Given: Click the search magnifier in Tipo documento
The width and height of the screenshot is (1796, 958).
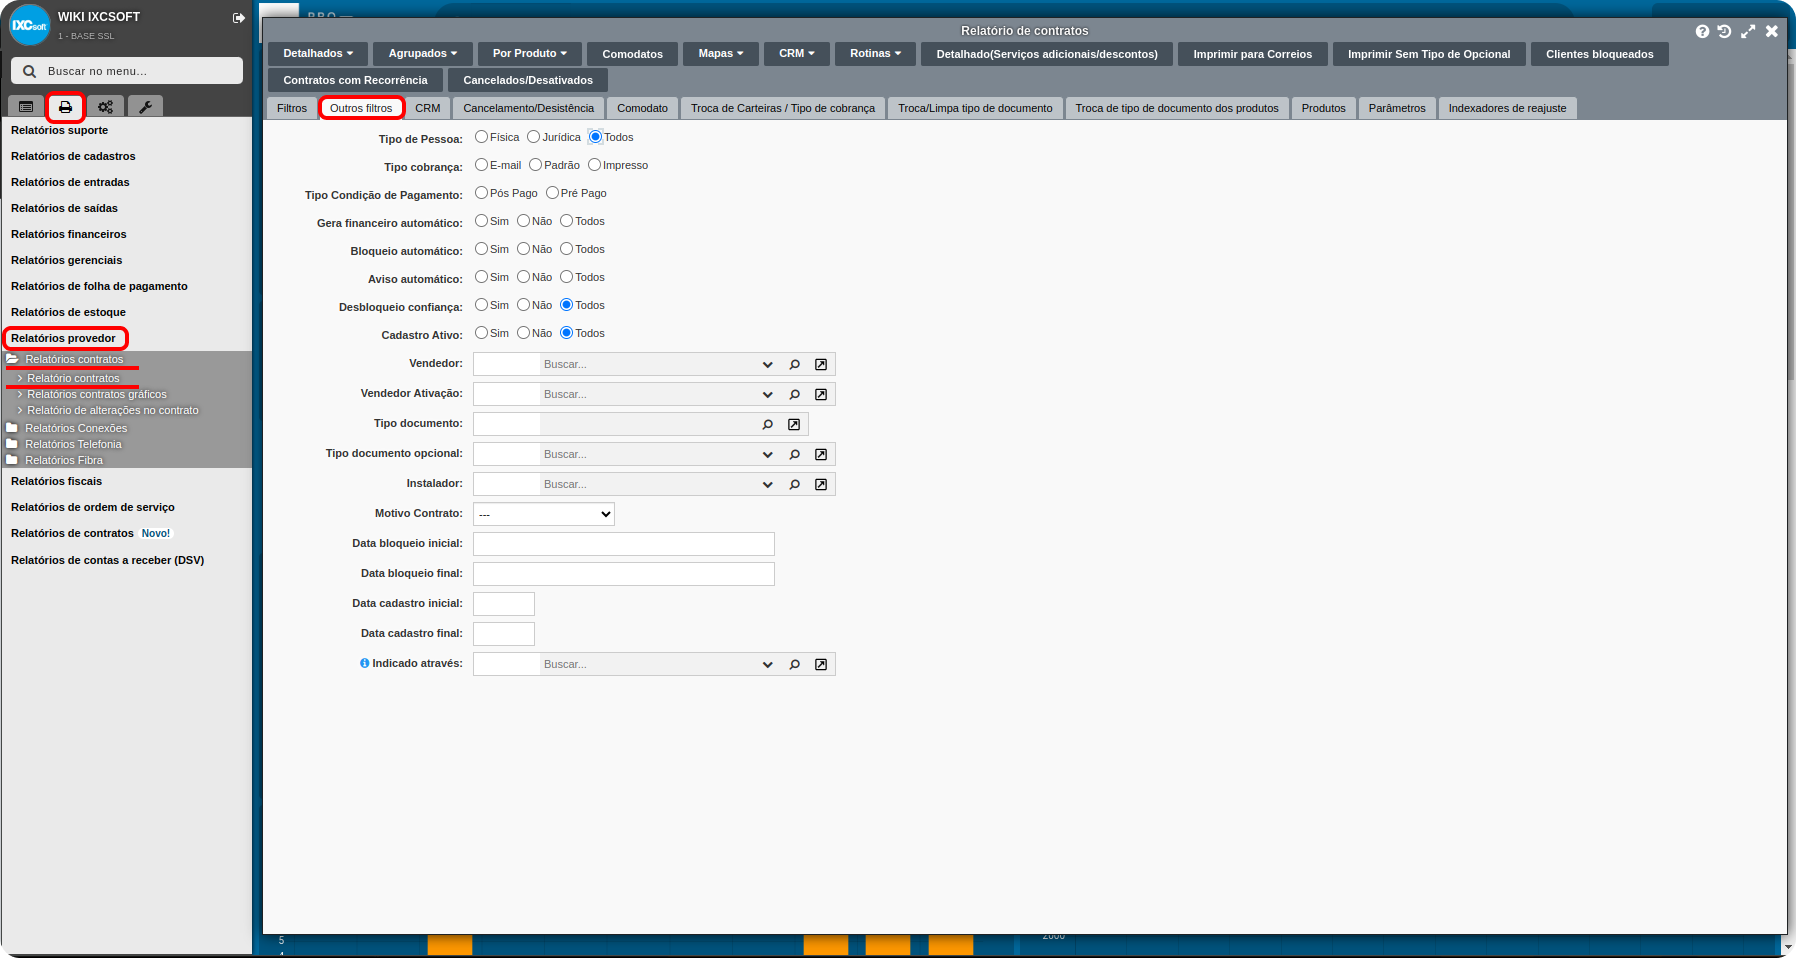Looking at the screenshot, I should pos(768,425).
